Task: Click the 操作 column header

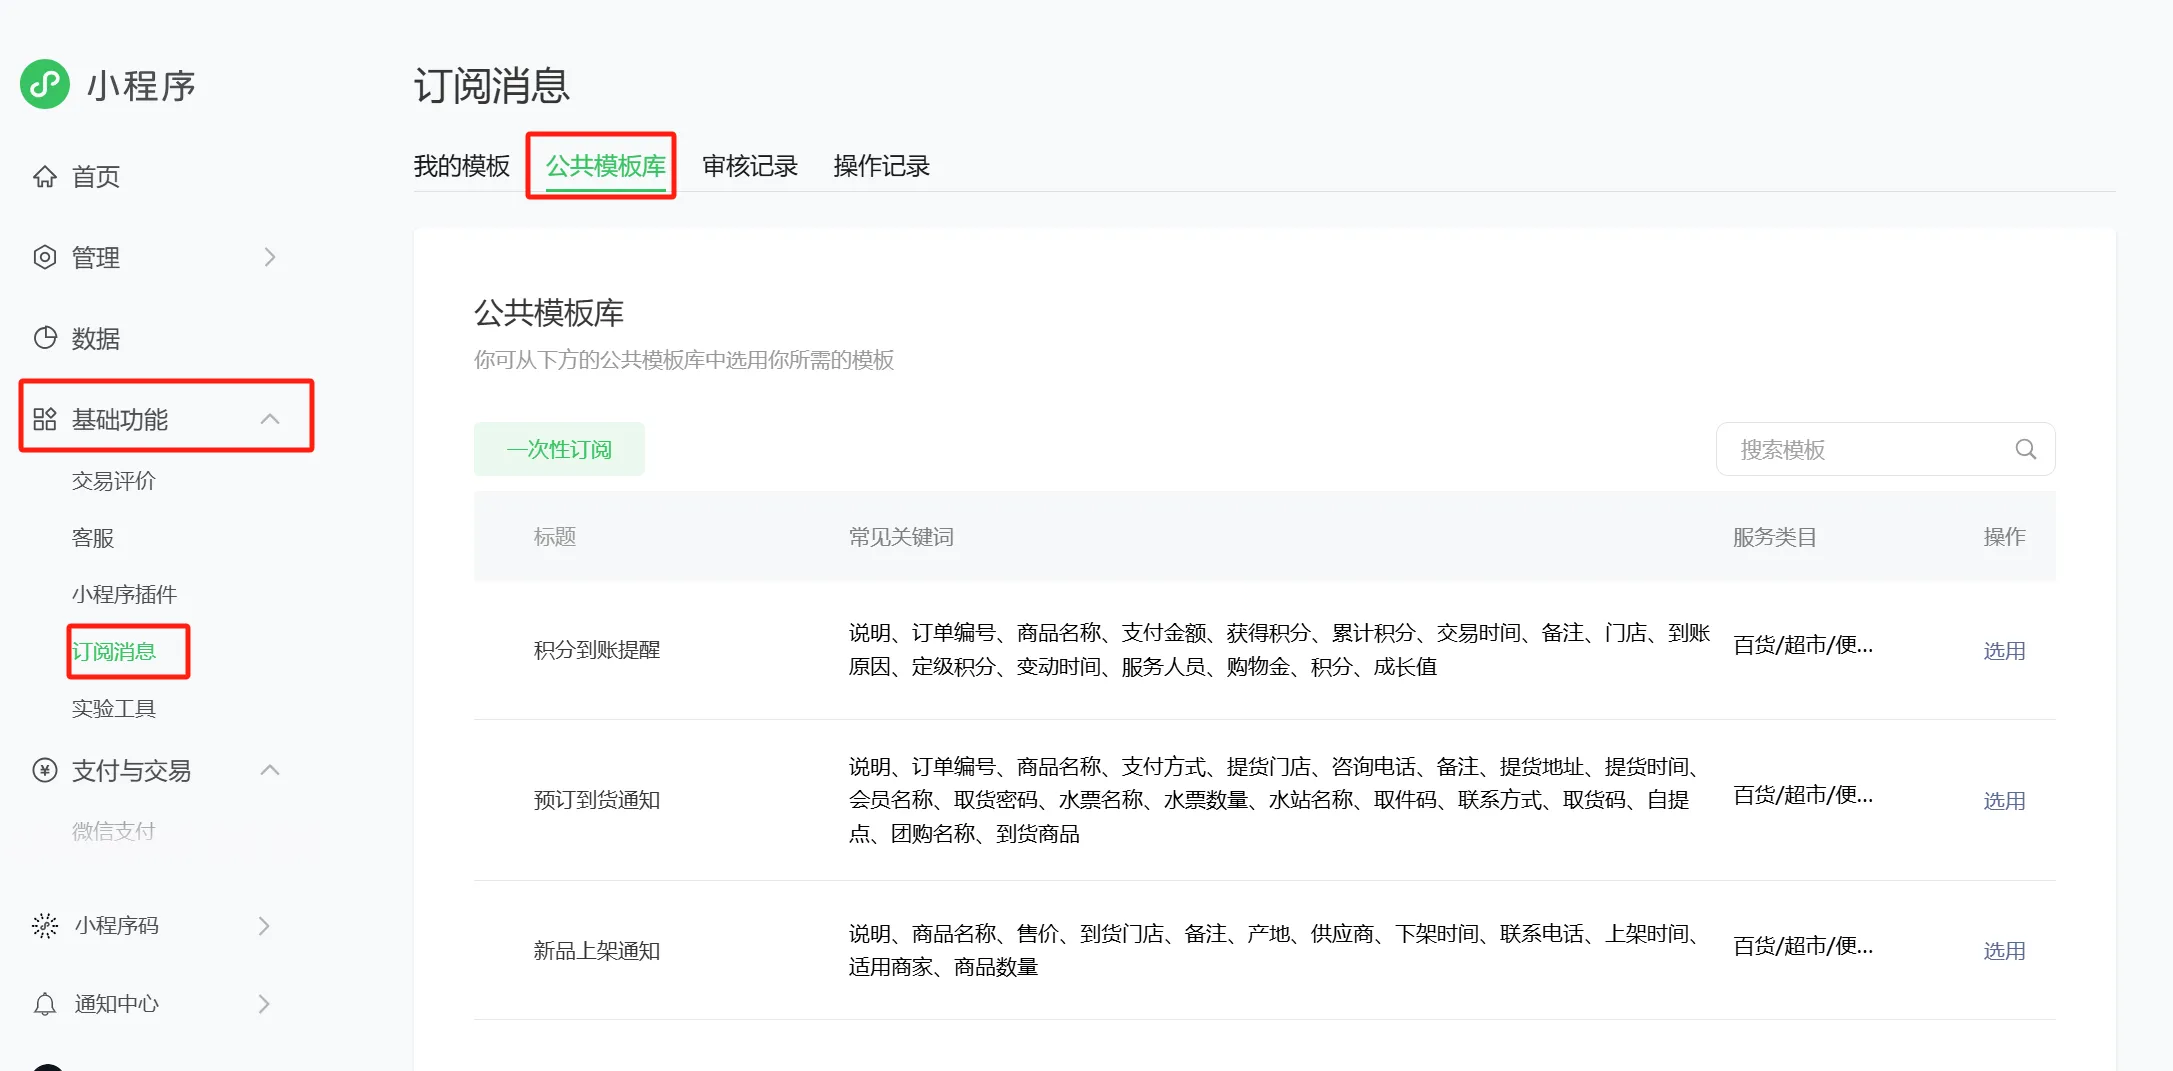Action: [2005, 537]
